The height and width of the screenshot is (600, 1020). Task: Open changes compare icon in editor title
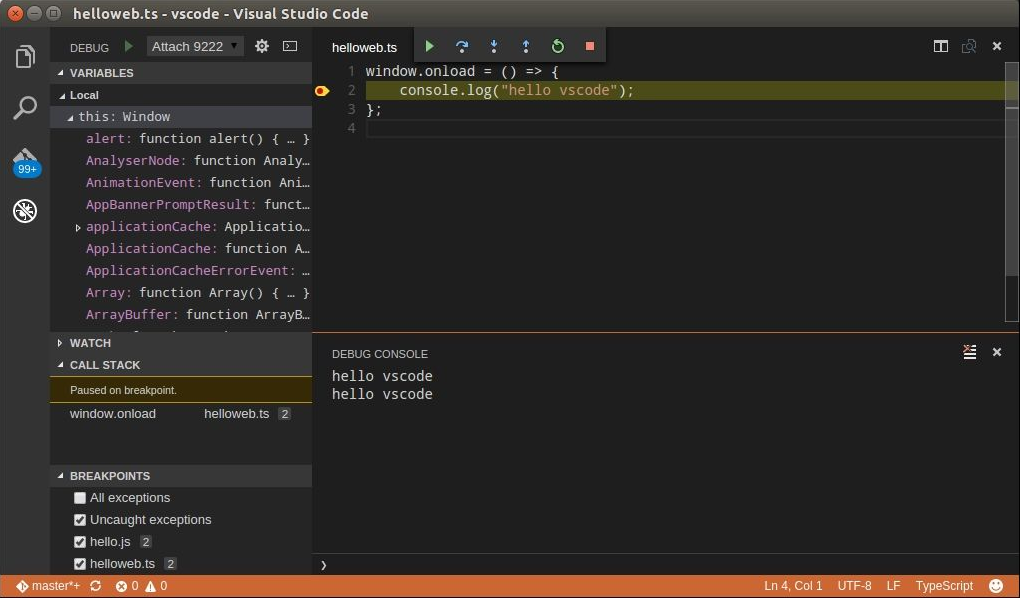[969, 46]
